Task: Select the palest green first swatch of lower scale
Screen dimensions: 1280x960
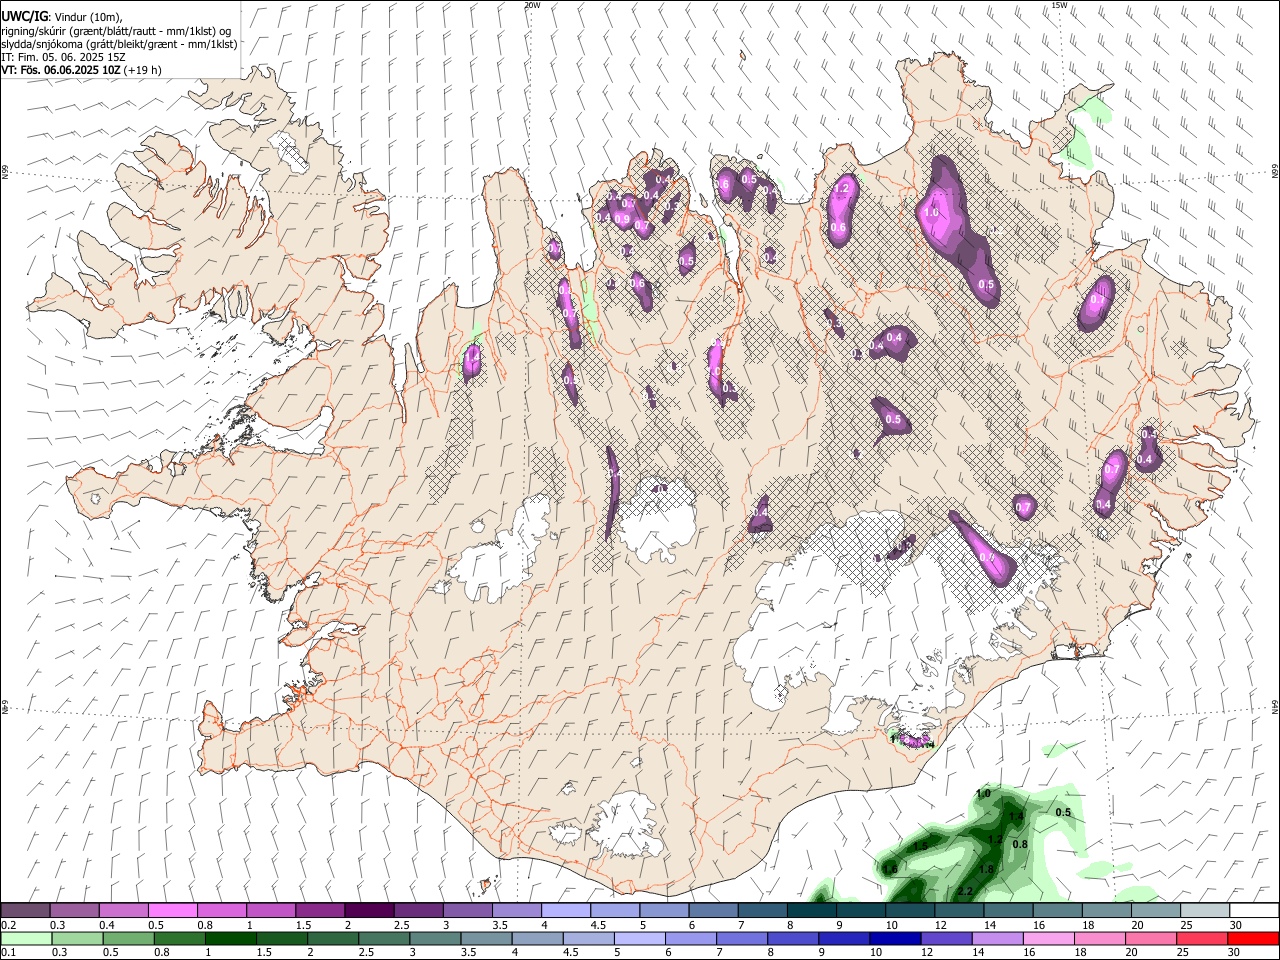Action: [x=26, y=938]
